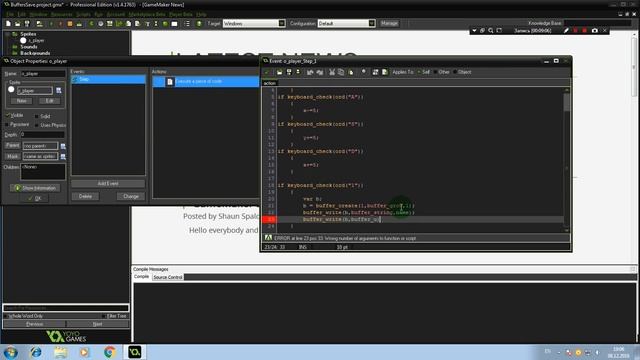Toggle the Whole Word Only checkbox
Image resolution: width=640 pixels, height=360 pixels.
pos(6,316)
